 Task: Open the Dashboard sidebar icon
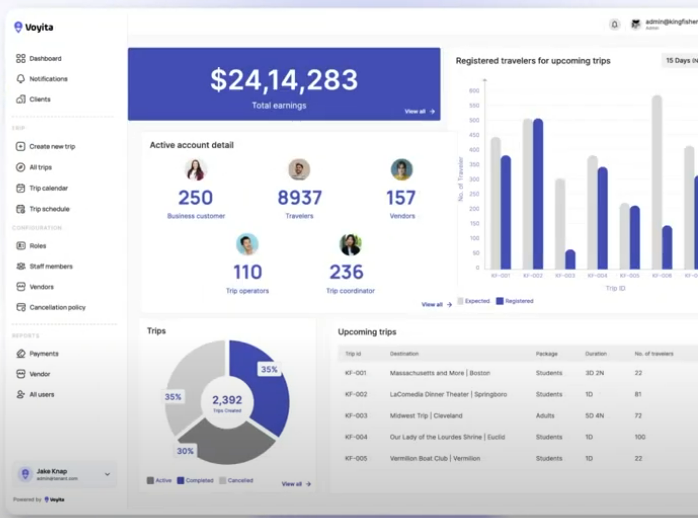[21, 58]
